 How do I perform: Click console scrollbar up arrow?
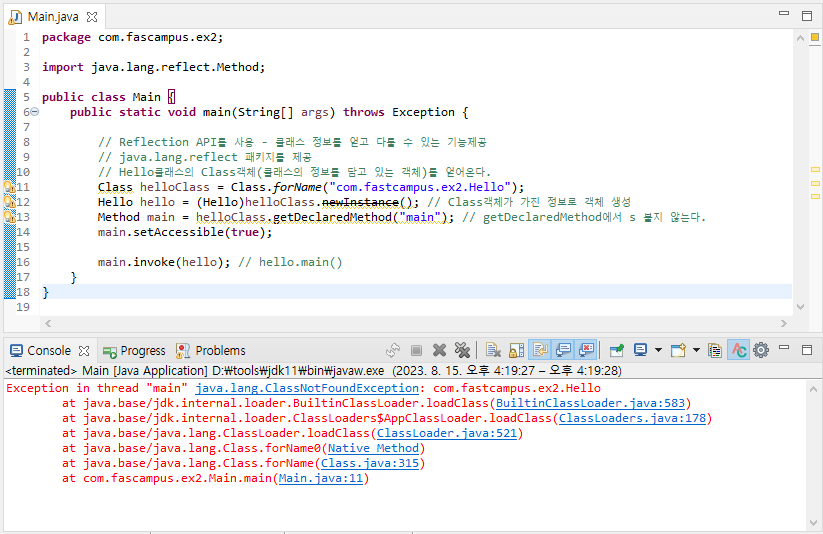coord(813,389)
